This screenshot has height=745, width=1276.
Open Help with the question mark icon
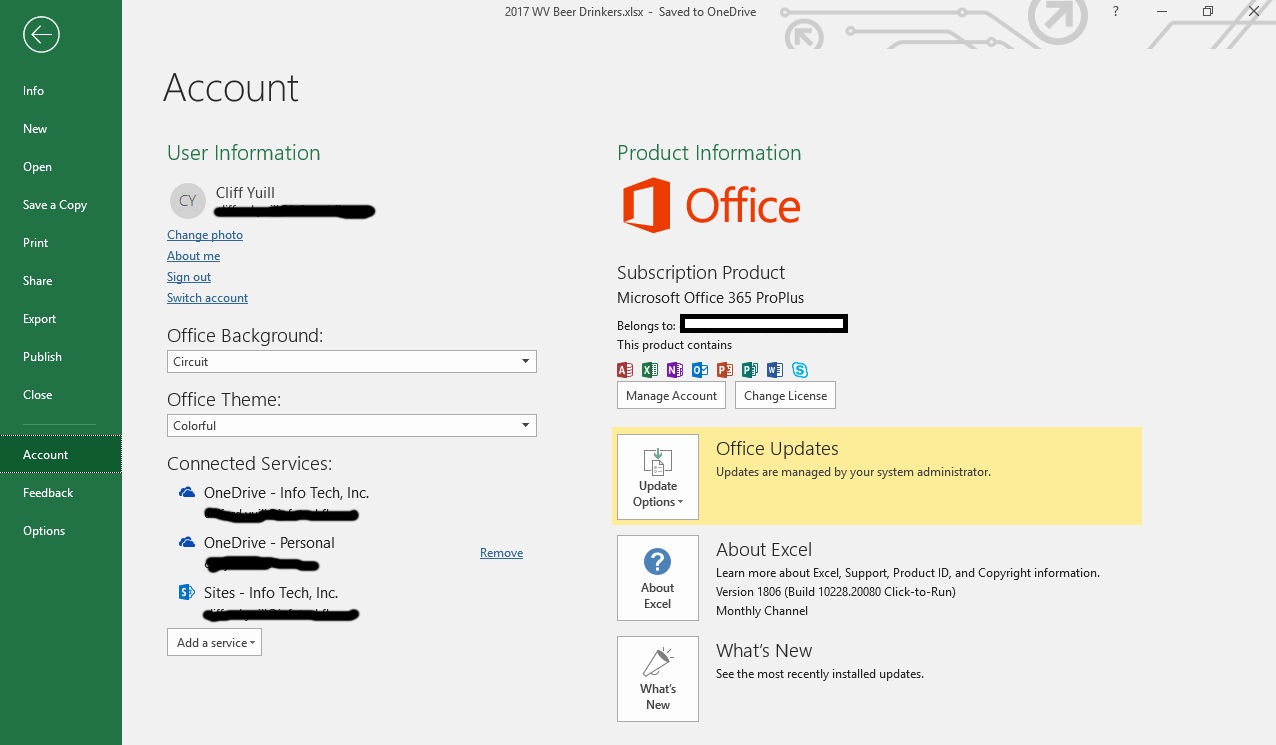pos(1116,11)
